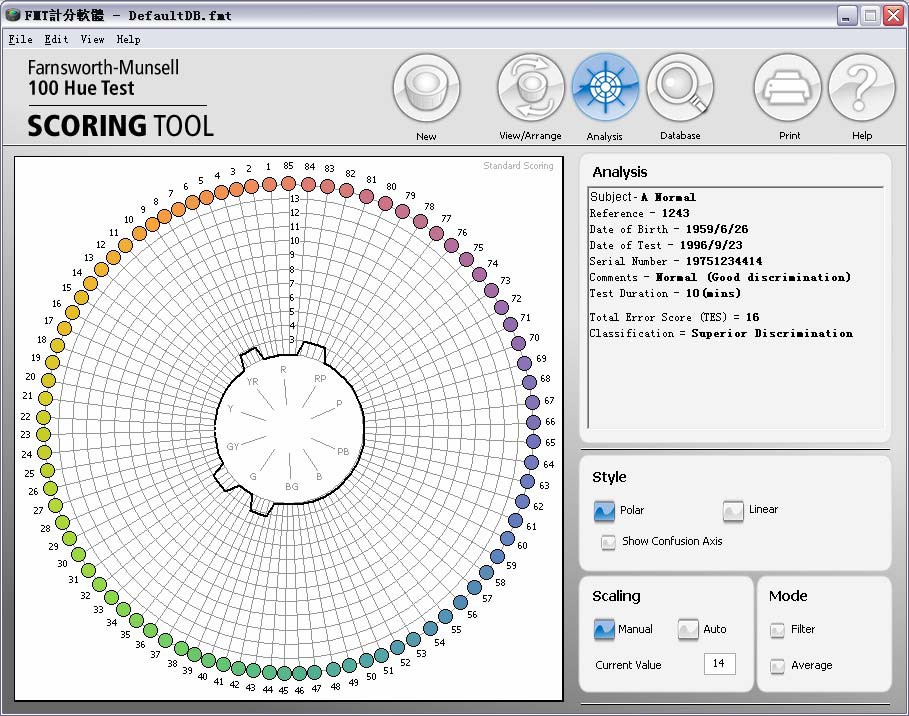Screen dimensions: 909x716
Task: Click the Current Value input field
Action: coord(719,664)
